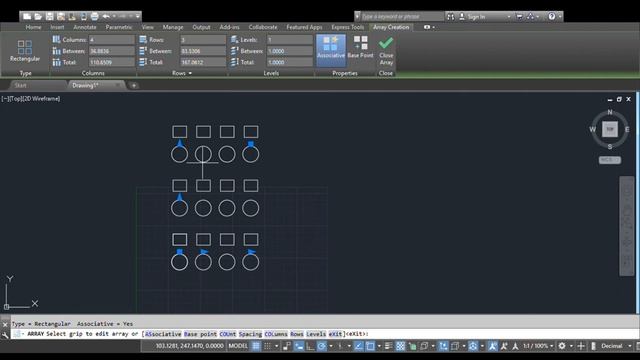The image size is (640, 360).
Task: Click the N compass direction on ViewCube
Action: click(x=610, y=112)
